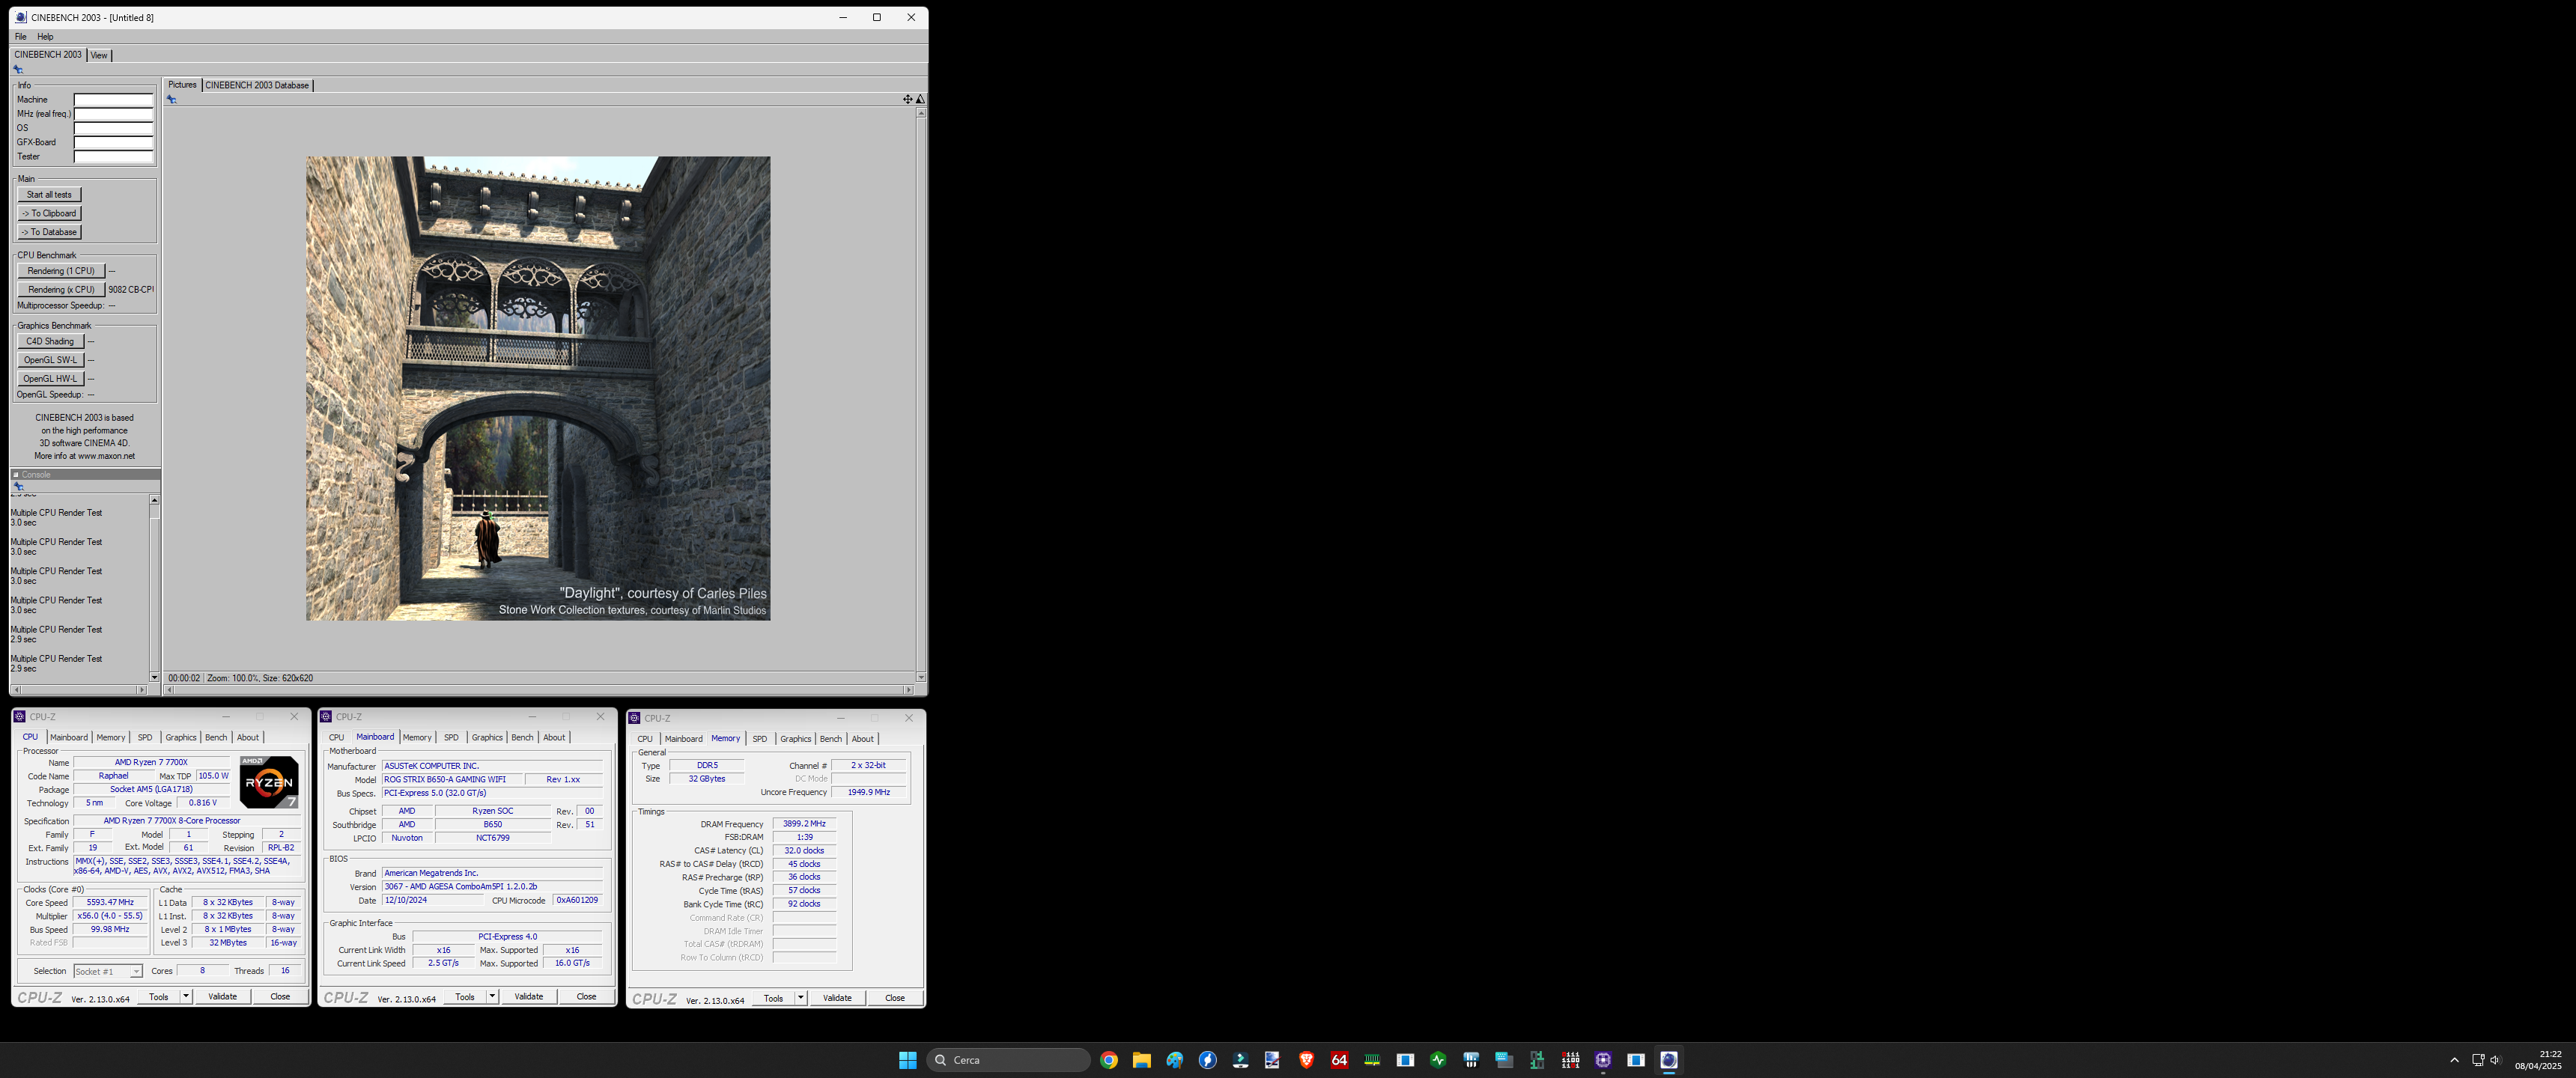Click the Start all tests button
2576x1078 pixels.
coord(49,195)
